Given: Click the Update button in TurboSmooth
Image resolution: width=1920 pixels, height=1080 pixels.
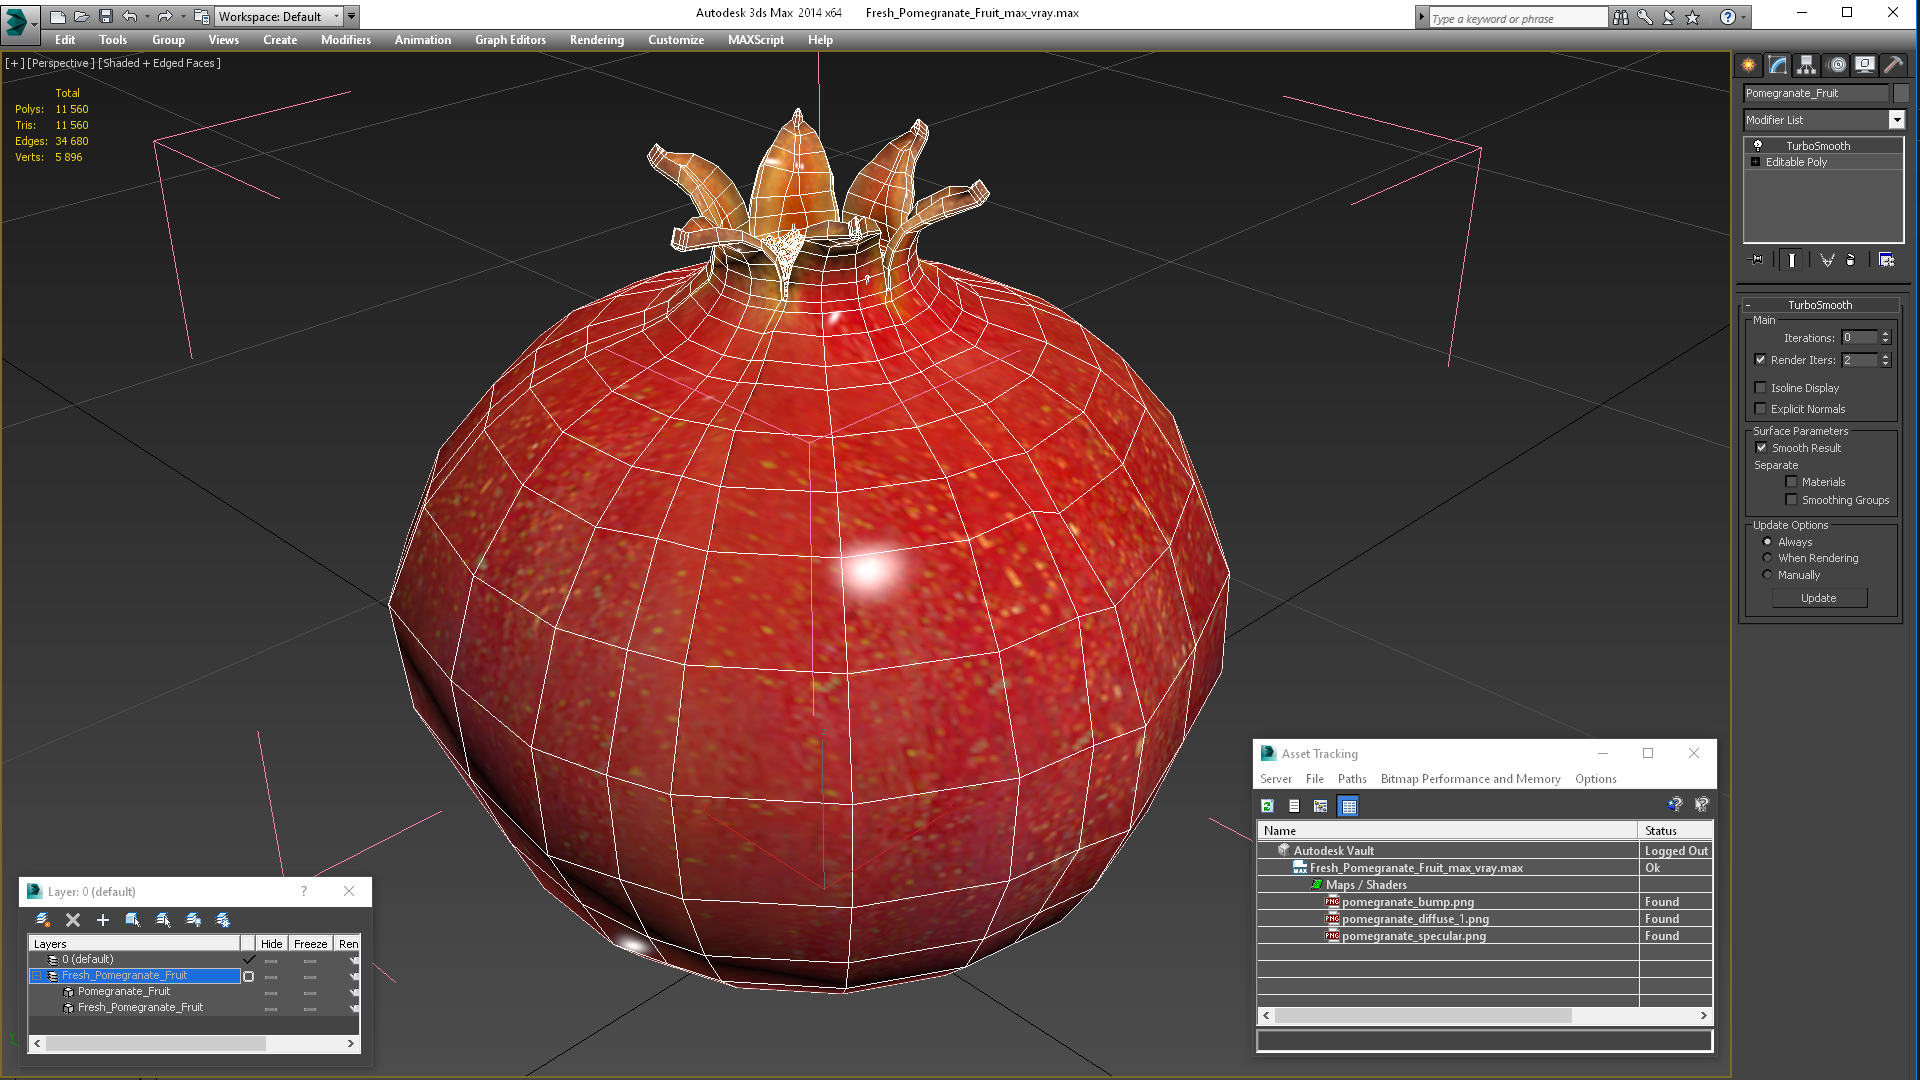Looking at the screenshot, I should [1818, 597].
